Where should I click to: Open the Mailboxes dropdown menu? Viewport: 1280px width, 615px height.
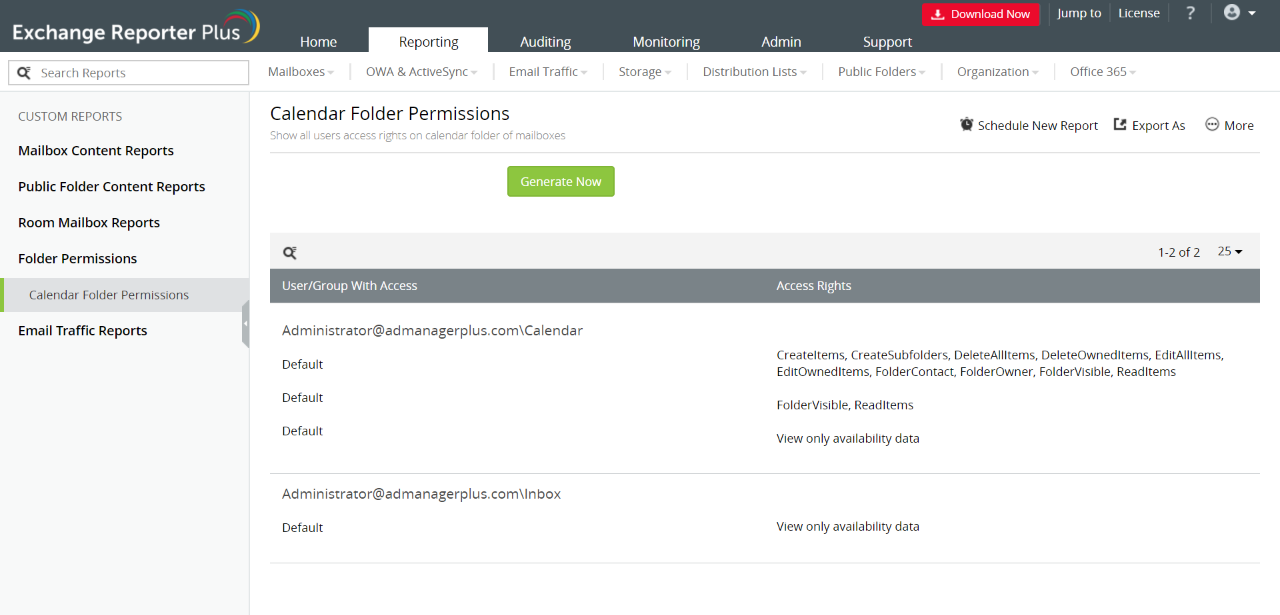tap(301, 72)
